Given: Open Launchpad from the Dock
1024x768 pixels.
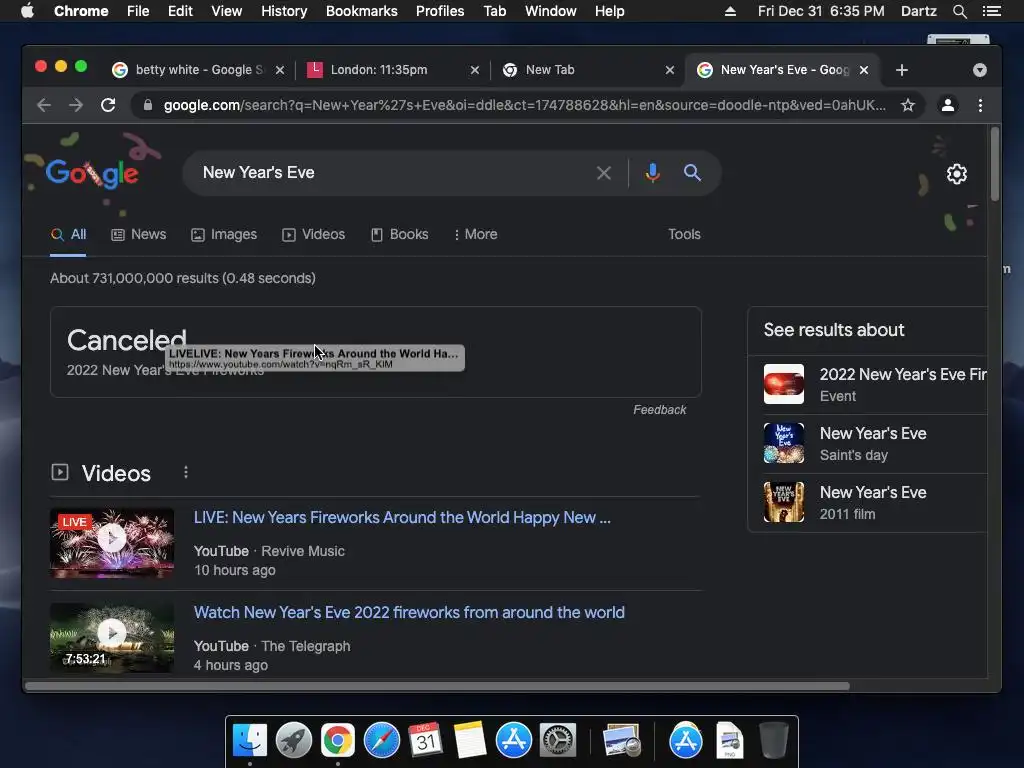Looking at the screenshot, I should click(x=294, y=741).
